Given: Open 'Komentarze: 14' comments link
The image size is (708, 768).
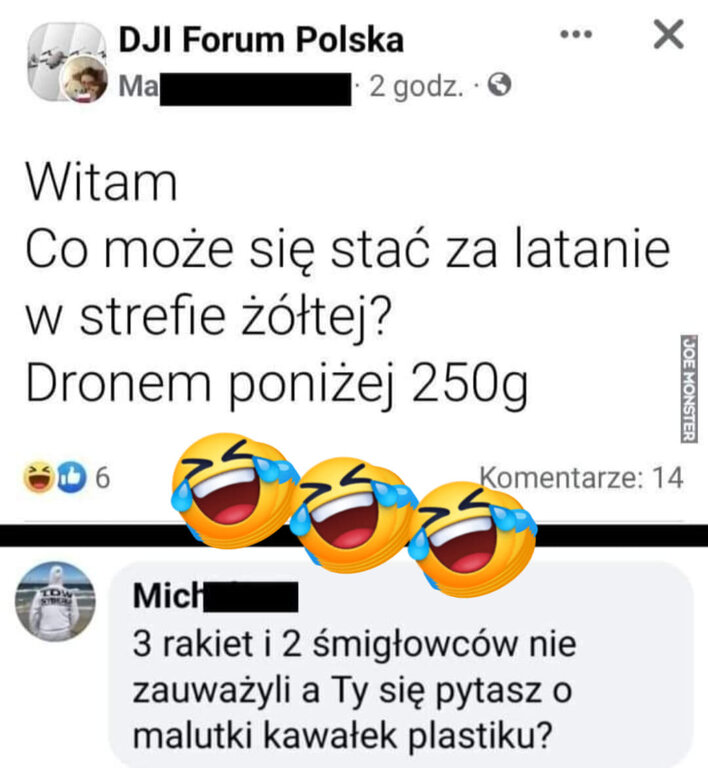Looking at the screenshot, I should point(581,478).
